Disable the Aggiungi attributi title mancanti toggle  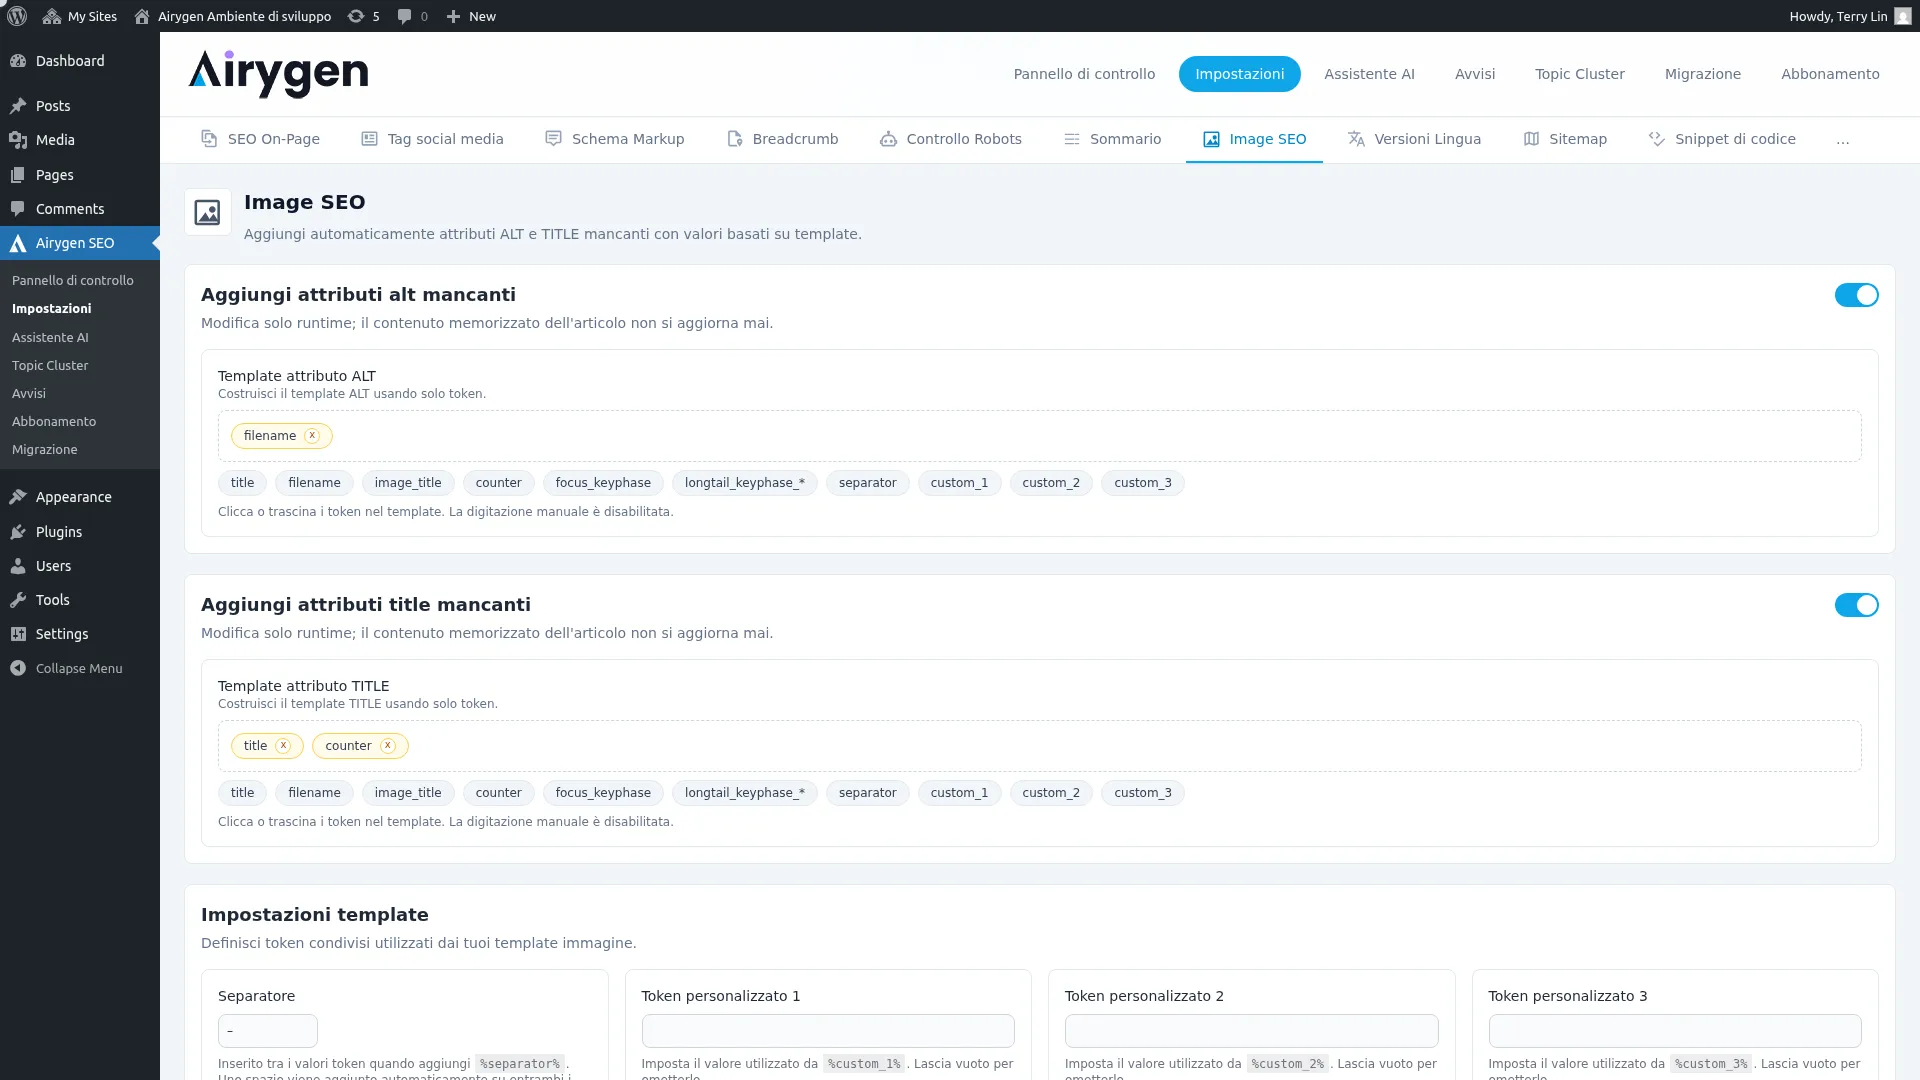click(1856, 605)
